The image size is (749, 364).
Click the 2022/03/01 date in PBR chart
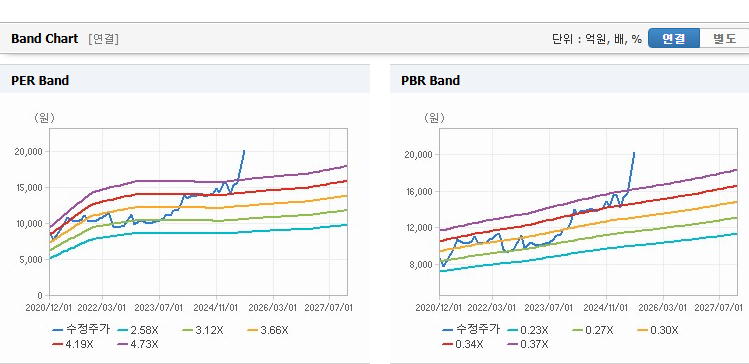click(492, 308)
